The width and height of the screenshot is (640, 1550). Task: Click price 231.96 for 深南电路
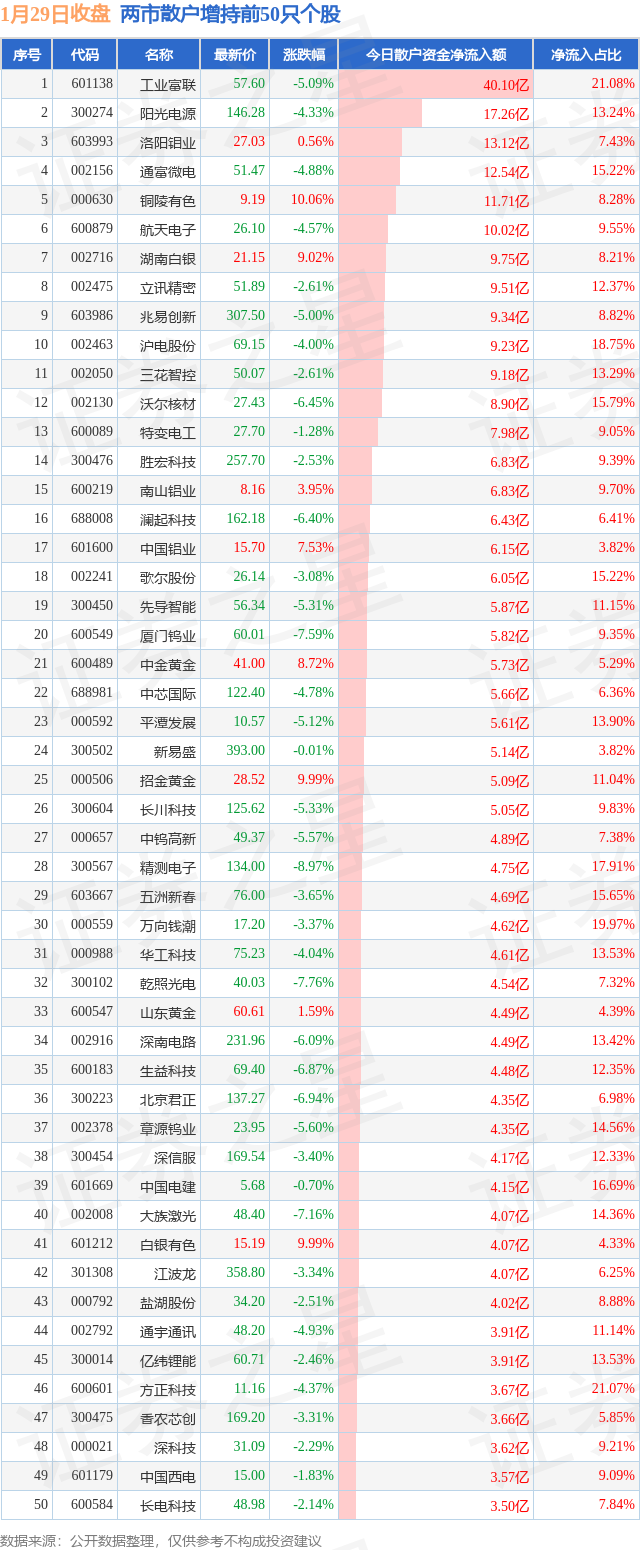pos(246,1041)
